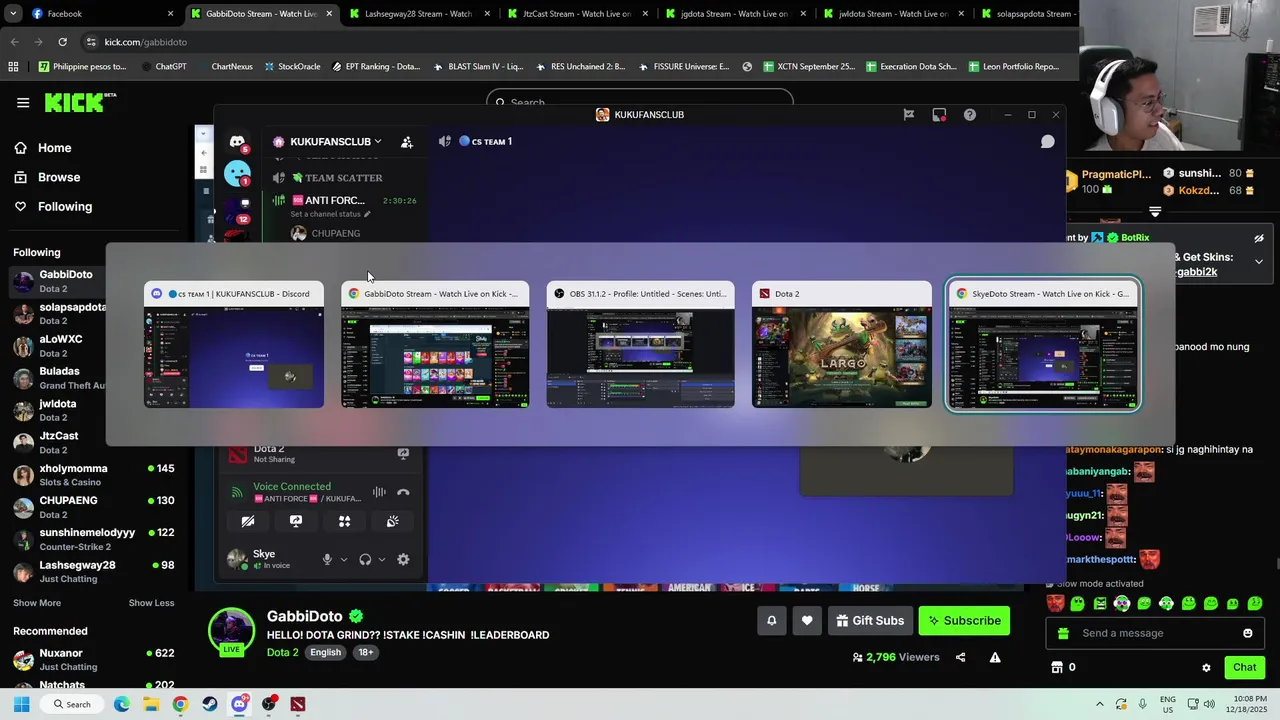Open Discord inbox flag icon
The height and width of the screenshot is (720, 1280).
pos(909,115)
